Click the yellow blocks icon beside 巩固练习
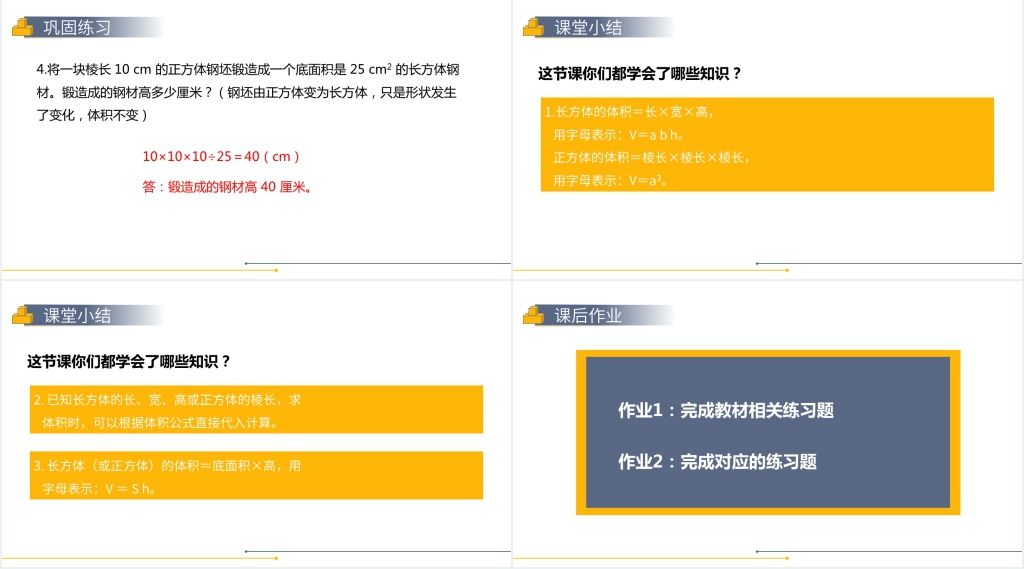Viewport: 1024px width, 569px height. click(x=22, y=28)
